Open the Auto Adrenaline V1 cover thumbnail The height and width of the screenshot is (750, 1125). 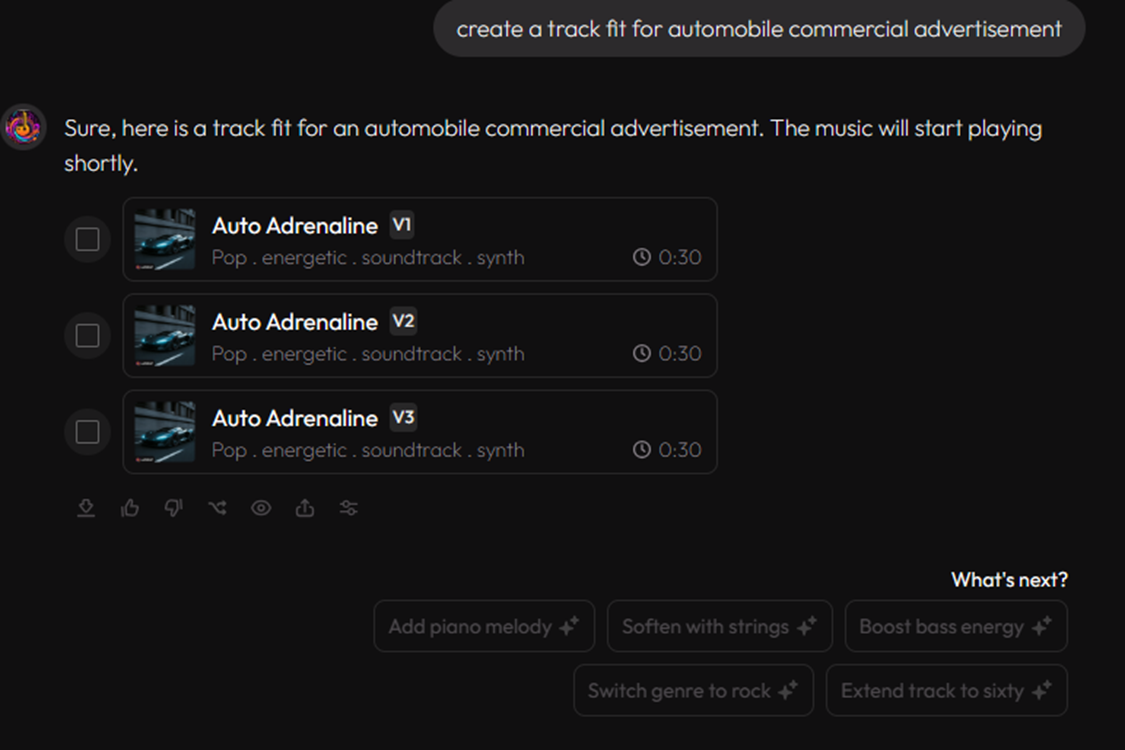coord(165,239)
